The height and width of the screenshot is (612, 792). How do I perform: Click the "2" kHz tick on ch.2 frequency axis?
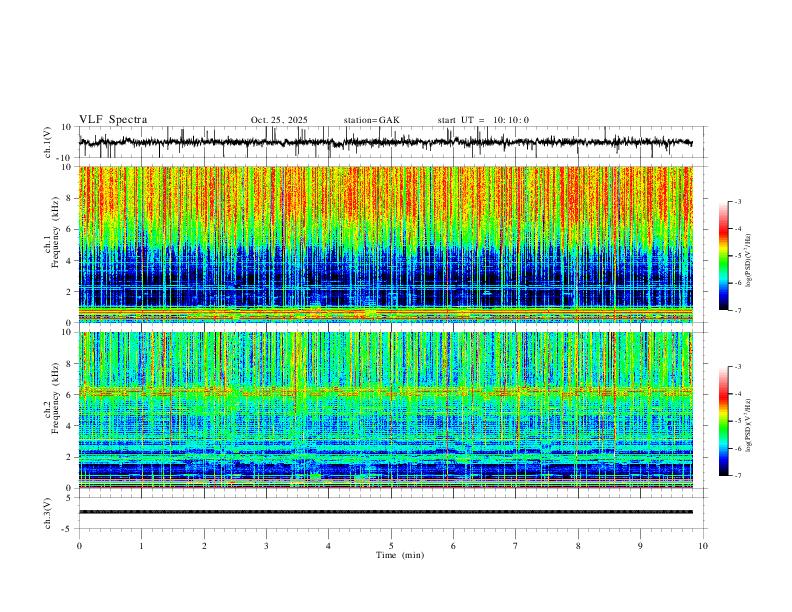pos(69,457)
